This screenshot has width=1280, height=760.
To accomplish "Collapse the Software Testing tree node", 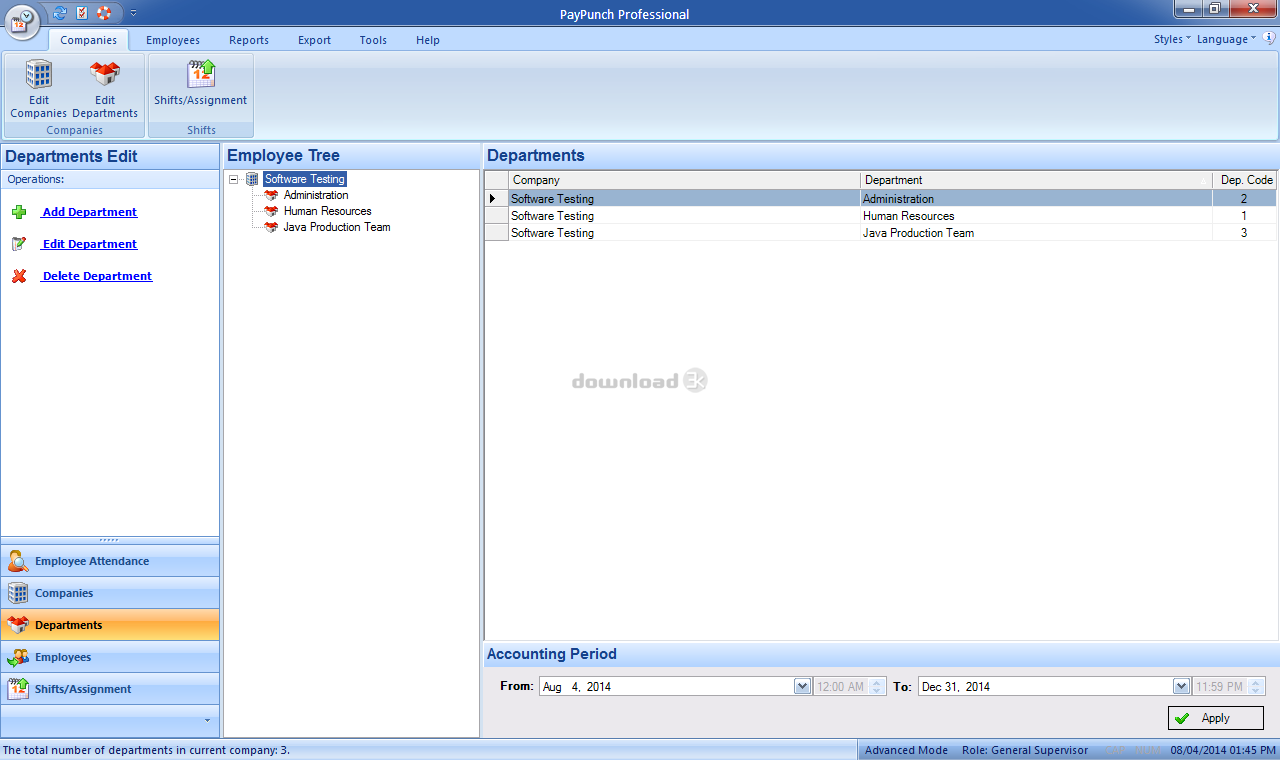I will coord(233,179).
